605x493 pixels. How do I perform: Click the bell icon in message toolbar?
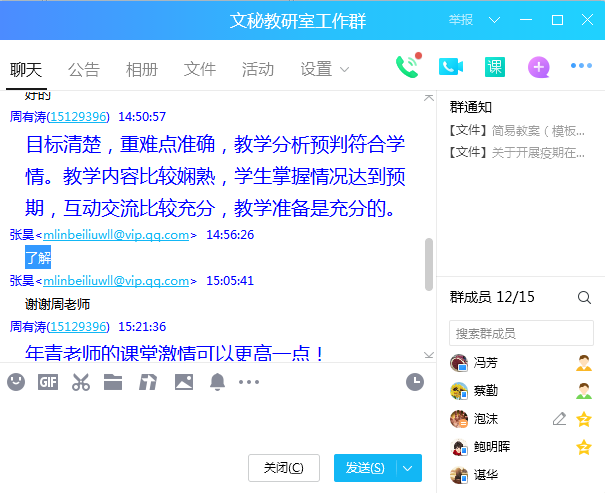217,381
